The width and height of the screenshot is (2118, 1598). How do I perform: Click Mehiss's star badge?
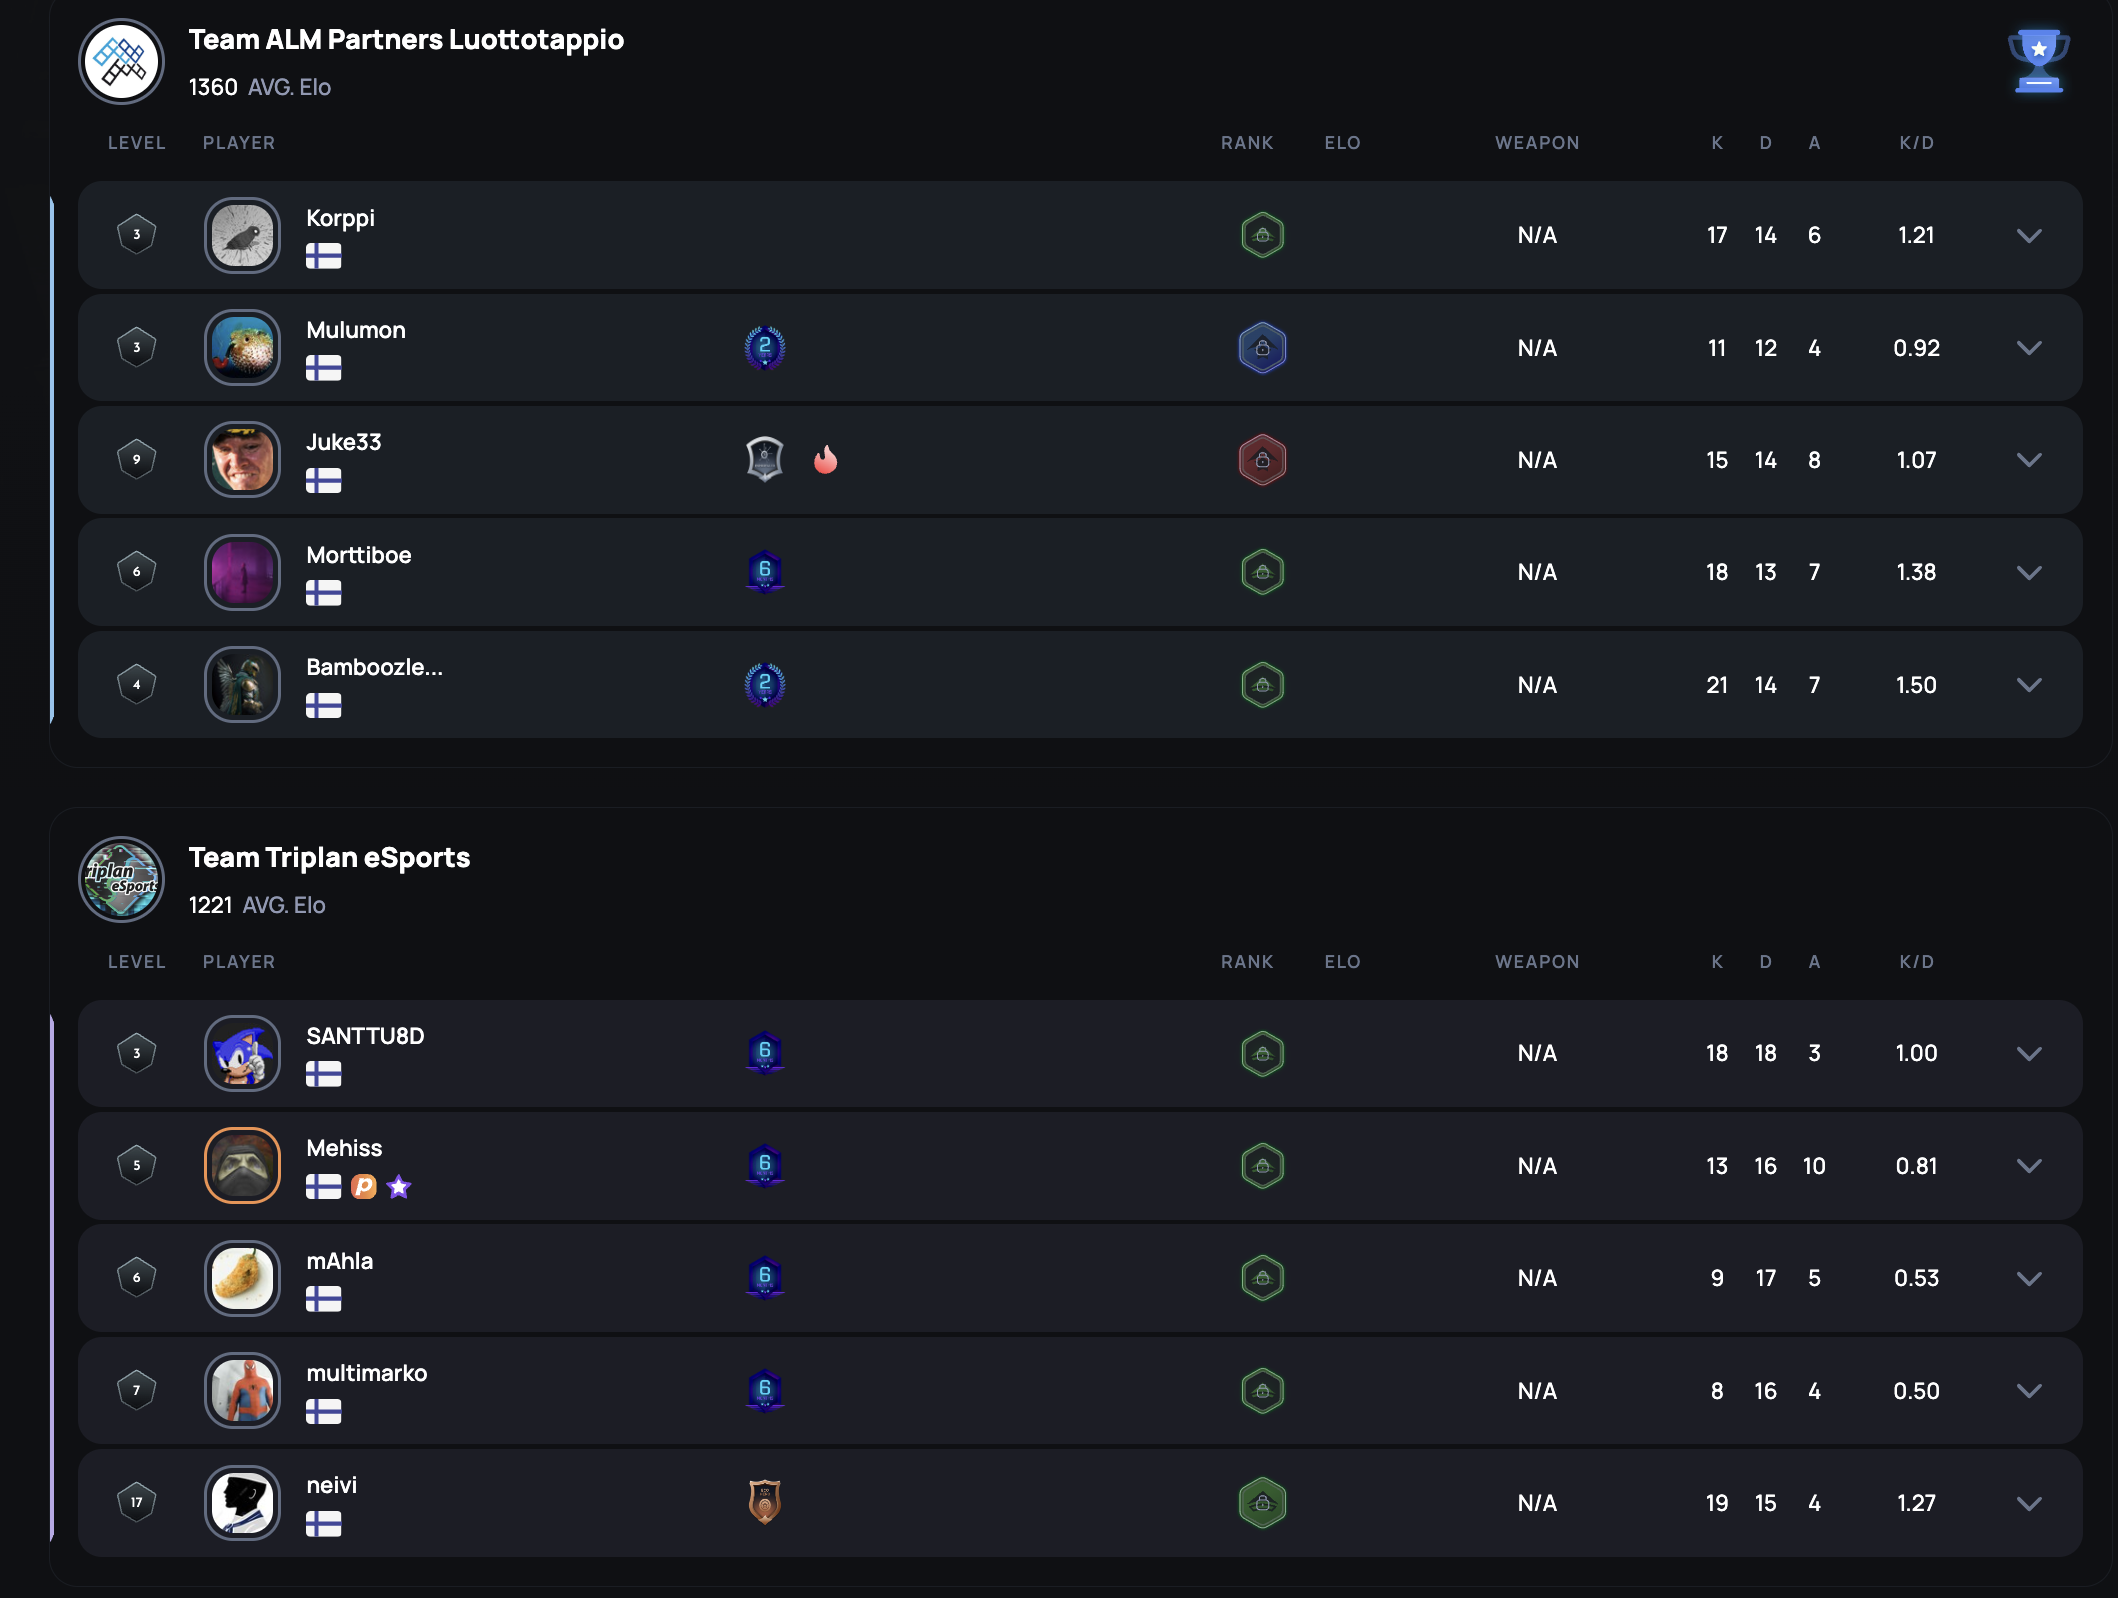[399, 1187]
